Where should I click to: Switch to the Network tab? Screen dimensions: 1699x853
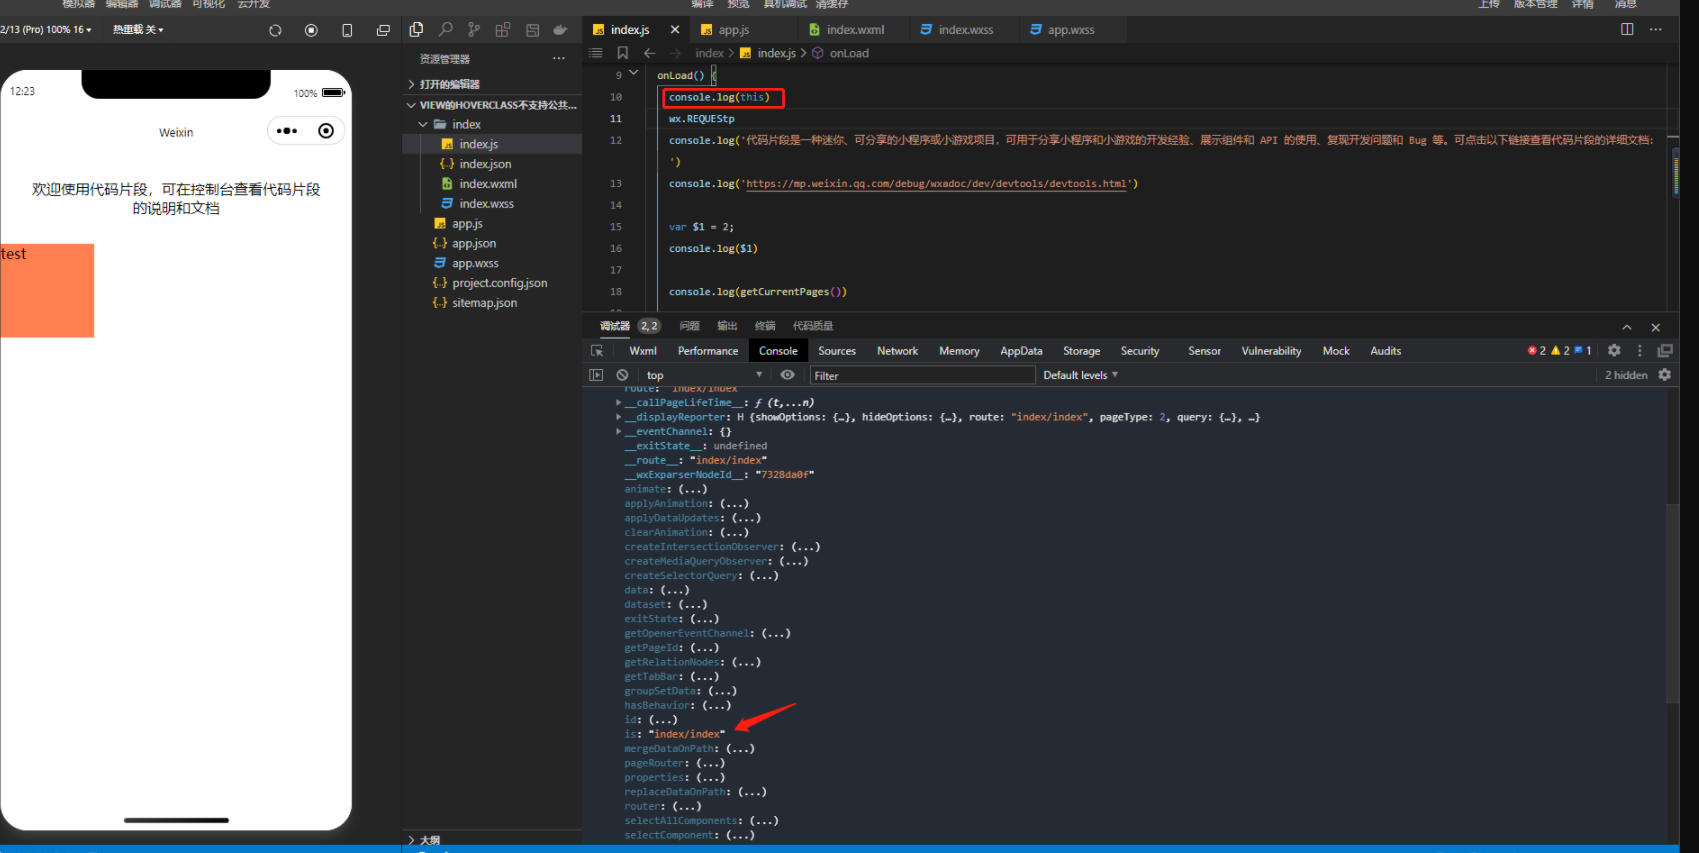coord(897,351)
